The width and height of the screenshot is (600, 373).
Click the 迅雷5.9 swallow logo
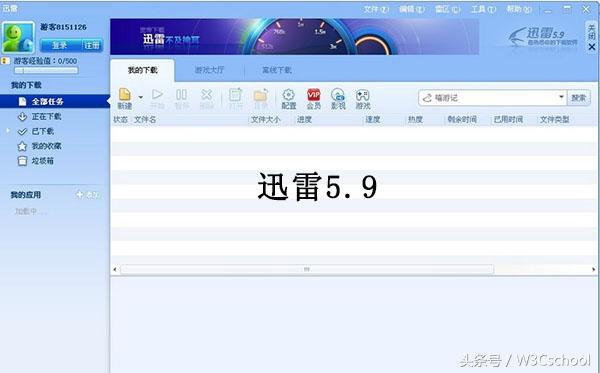(x=542, y=36)
